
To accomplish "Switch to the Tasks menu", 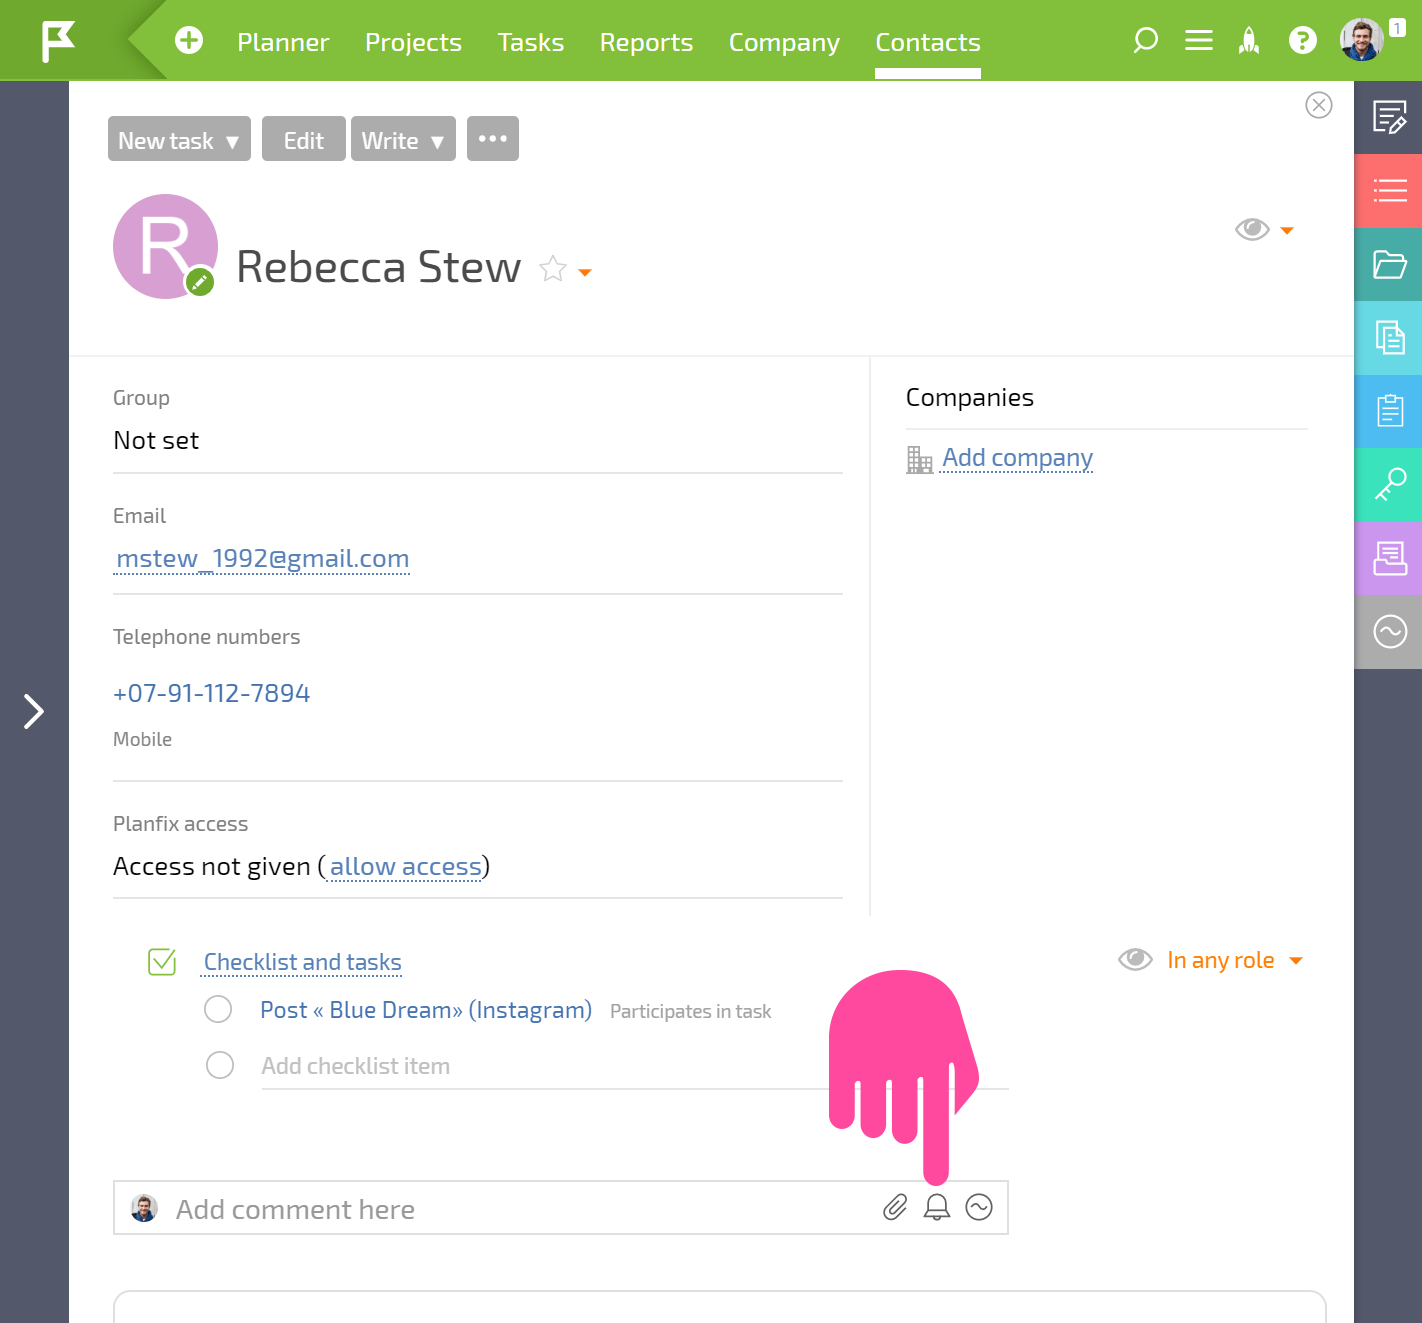I will coord(531,42).
